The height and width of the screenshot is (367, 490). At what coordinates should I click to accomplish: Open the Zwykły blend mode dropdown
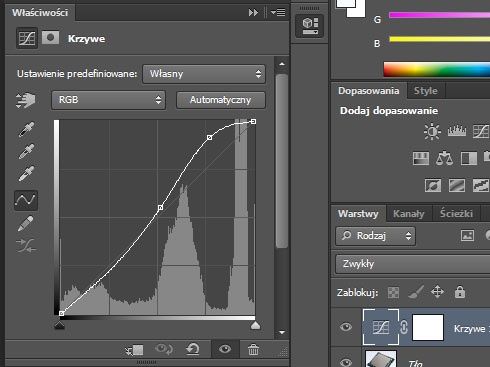[413, 264]
